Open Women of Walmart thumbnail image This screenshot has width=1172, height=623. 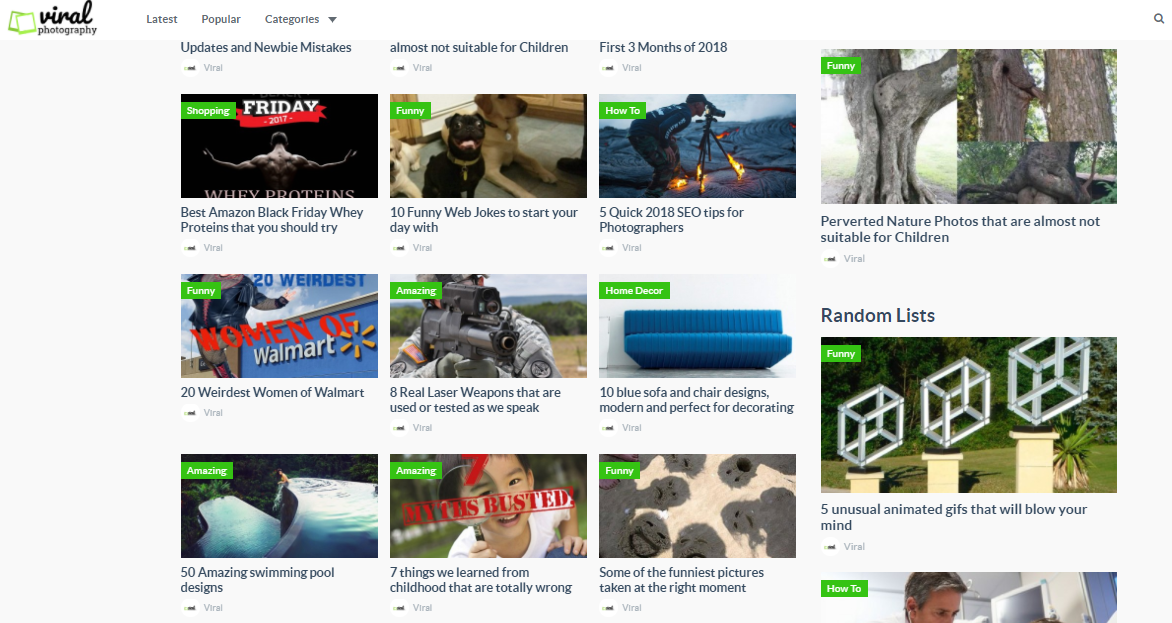(x=279, y=326)
